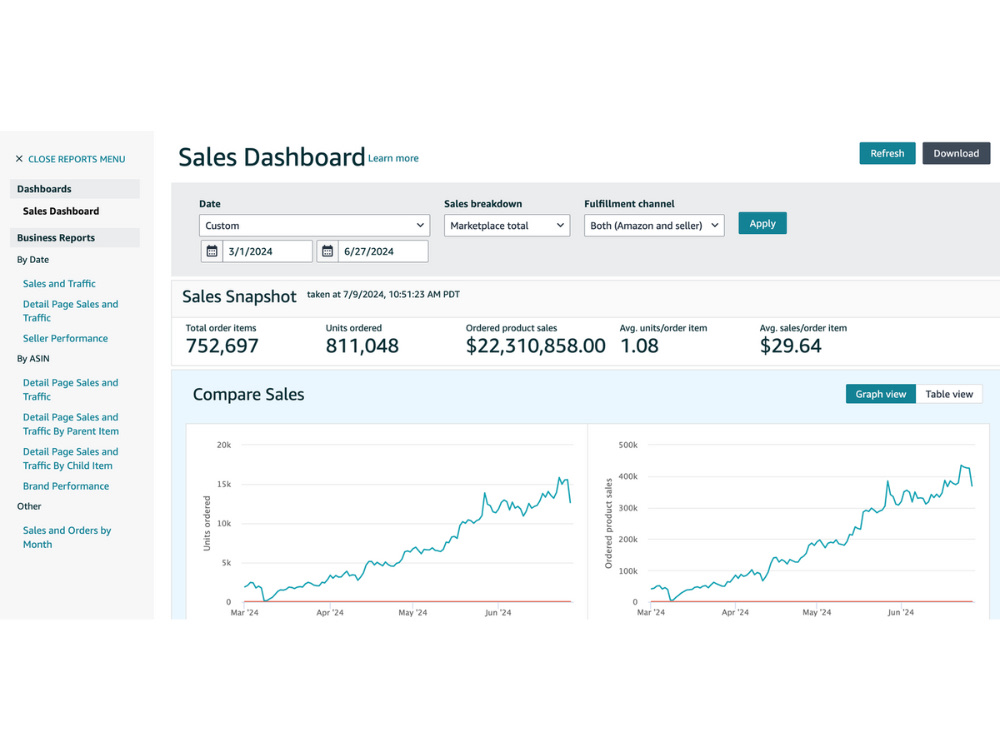The image size is (1000, 750).
Task: Click the X close reports menu icon
Action: (x=19, y=159)
